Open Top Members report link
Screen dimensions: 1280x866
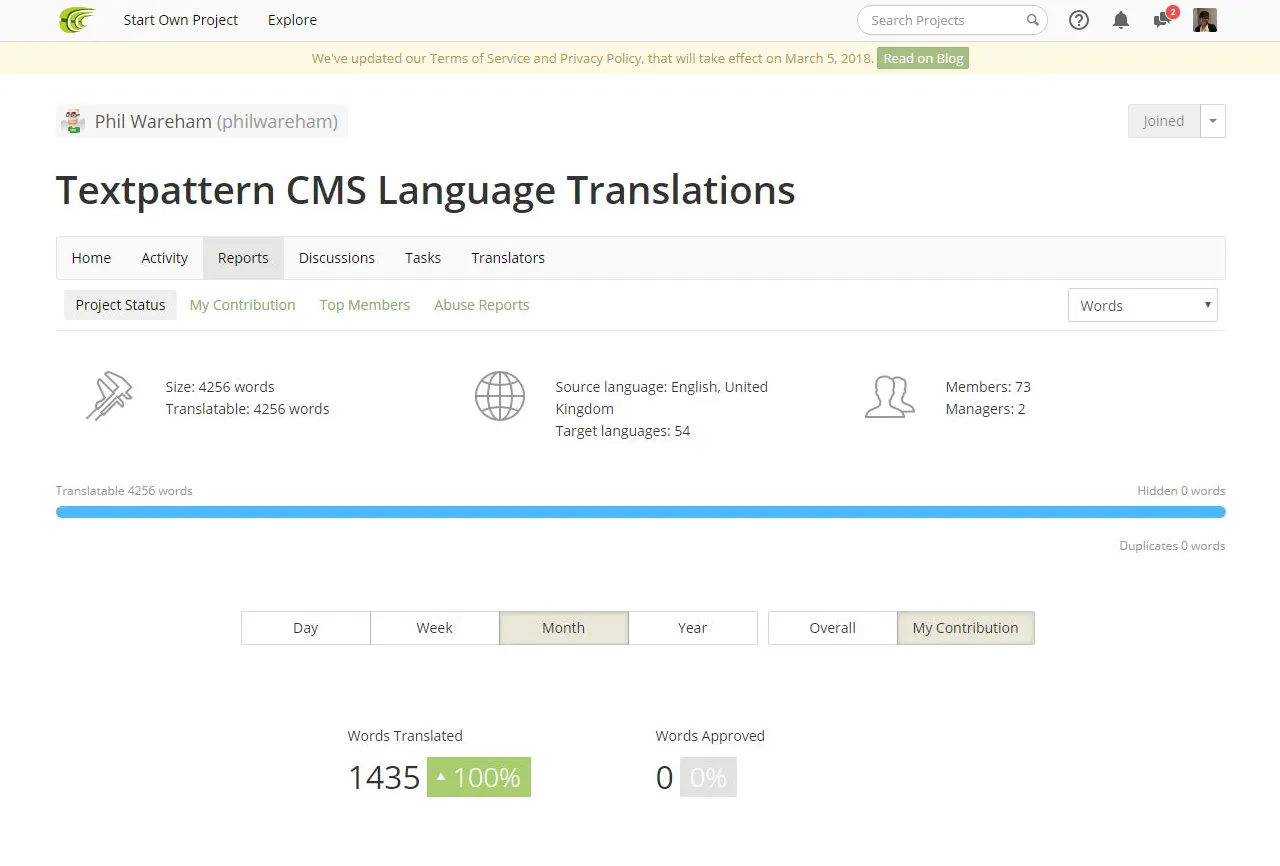365,305
